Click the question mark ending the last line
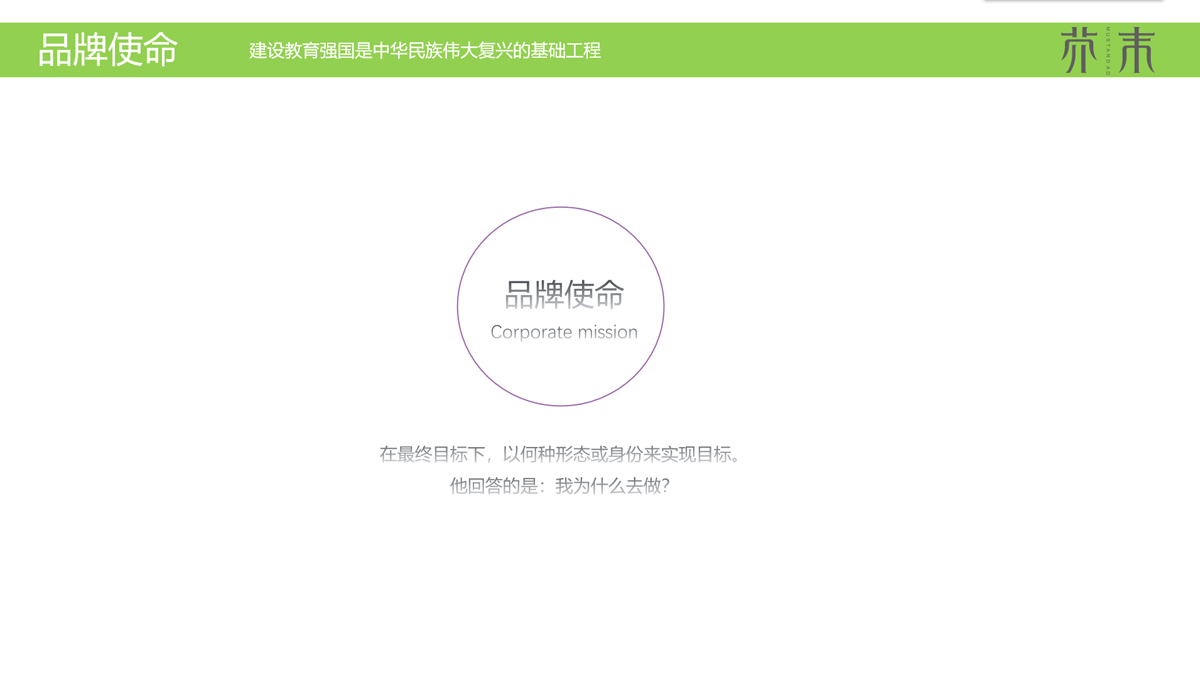This screenshot has height=675, width=1200. coord(665,487)
